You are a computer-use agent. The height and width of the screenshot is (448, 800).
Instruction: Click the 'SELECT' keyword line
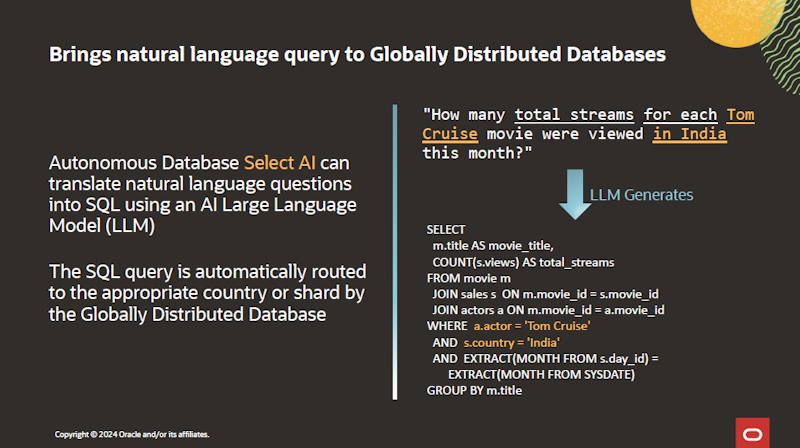coord(446,230)
